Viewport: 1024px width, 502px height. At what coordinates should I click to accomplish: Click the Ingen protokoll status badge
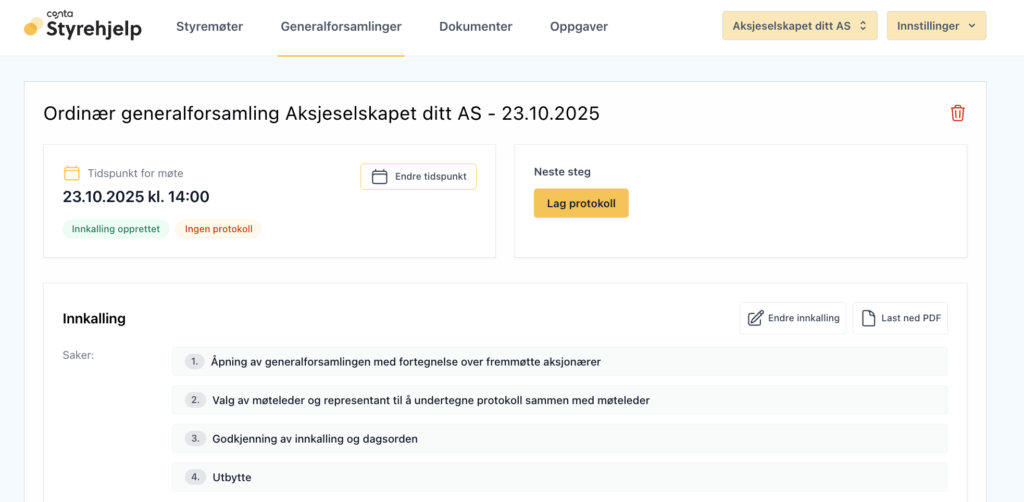[x=218, y=229]
